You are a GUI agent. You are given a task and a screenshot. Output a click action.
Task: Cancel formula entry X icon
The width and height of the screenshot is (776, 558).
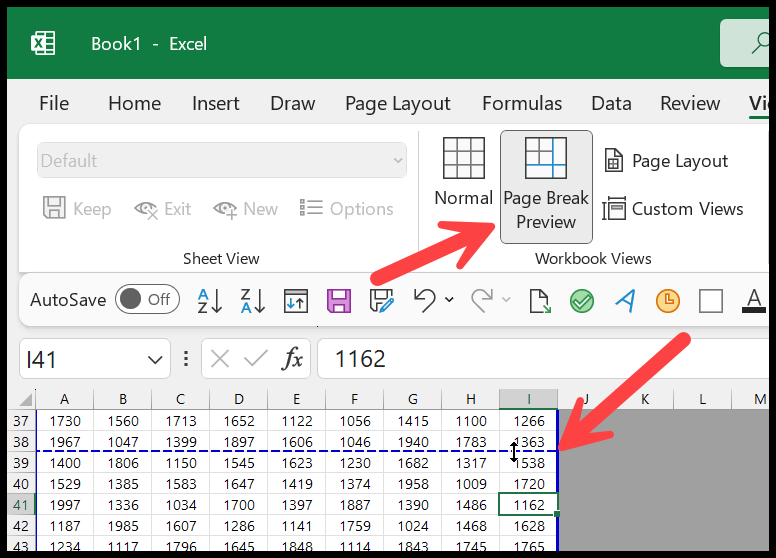pos(220,359)
